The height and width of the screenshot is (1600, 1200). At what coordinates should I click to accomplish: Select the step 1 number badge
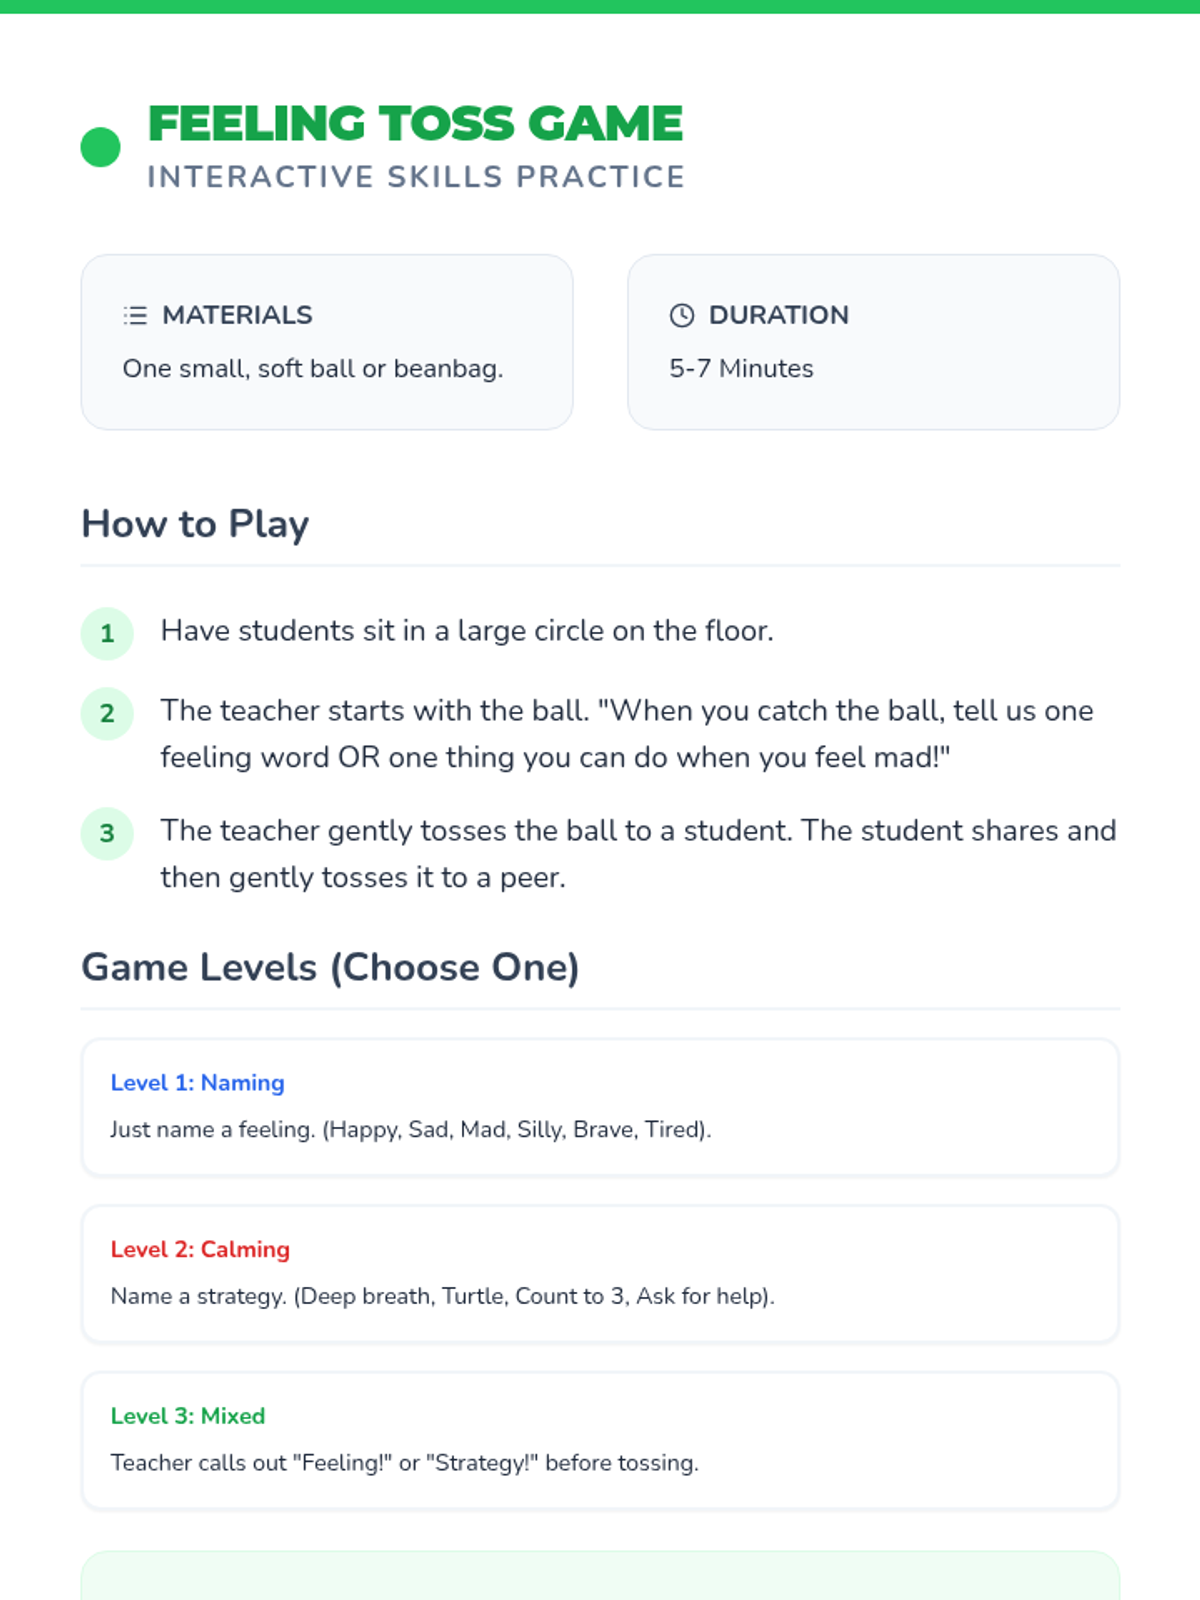click(107, 633)
